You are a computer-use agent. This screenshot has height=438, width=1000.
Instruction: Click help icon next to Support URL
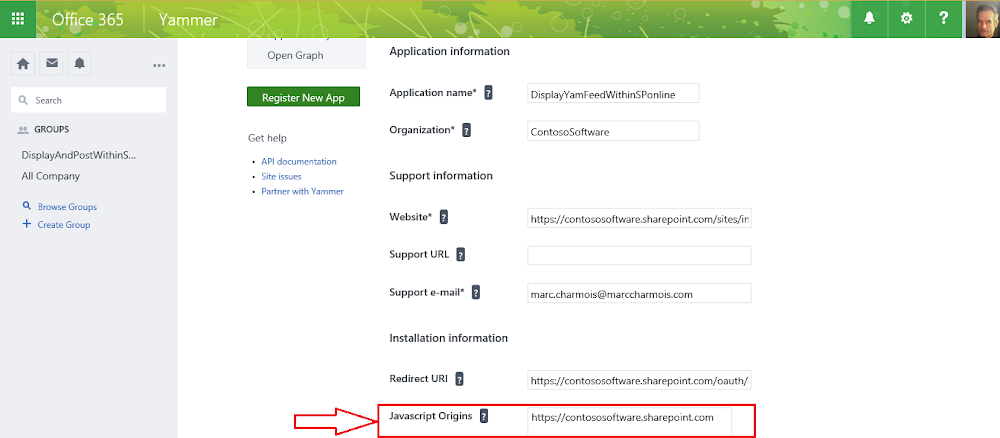pyautogui.click(x=460, y=255)
